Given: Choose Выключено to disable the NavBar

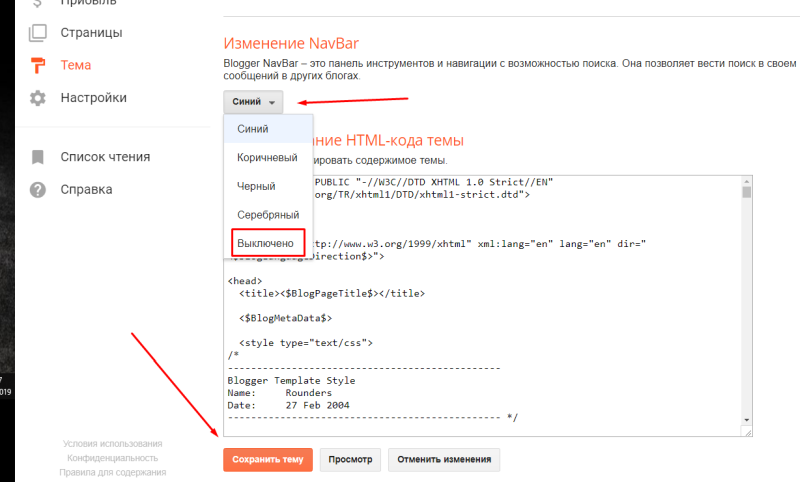Looking at the screenshot, I should point(265,243).
